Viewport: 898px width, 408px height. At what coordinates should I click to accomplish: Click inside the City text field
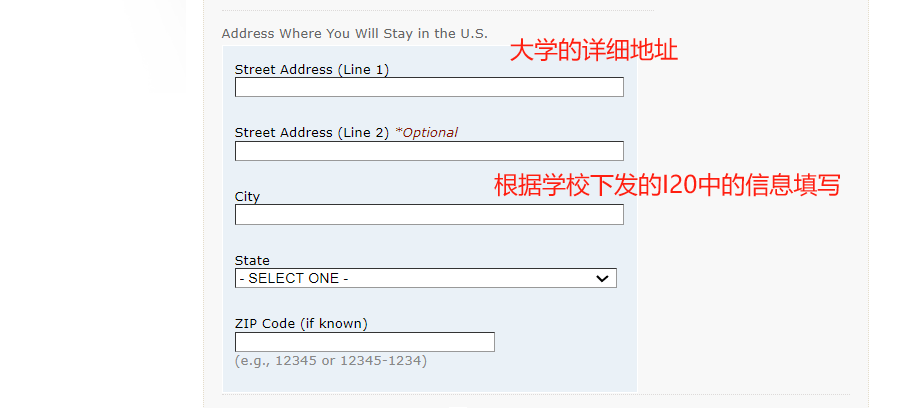pos(429,215)
